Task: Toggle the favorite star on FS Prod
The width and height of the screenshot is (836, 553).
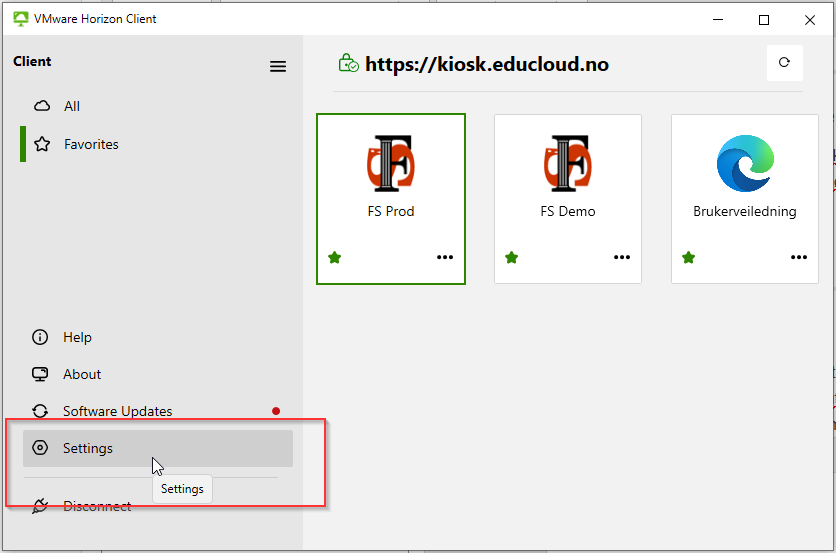Action: 335,257
